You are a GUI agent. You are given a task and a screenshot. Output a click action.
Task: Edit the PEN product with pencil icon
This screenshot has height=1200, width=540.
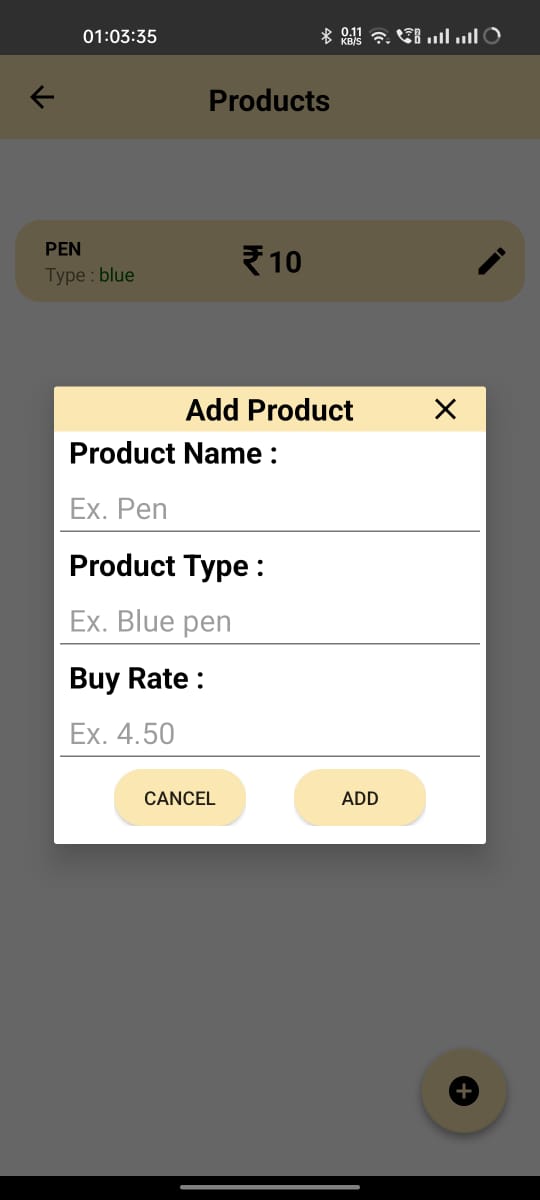coord(491,261)
